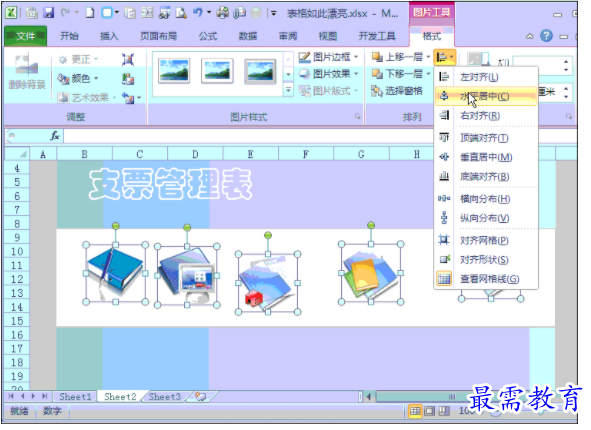Viewport: 591px width, 430px height.
Task: Click the Change Picture icon
Action: (x=128, y=79)
